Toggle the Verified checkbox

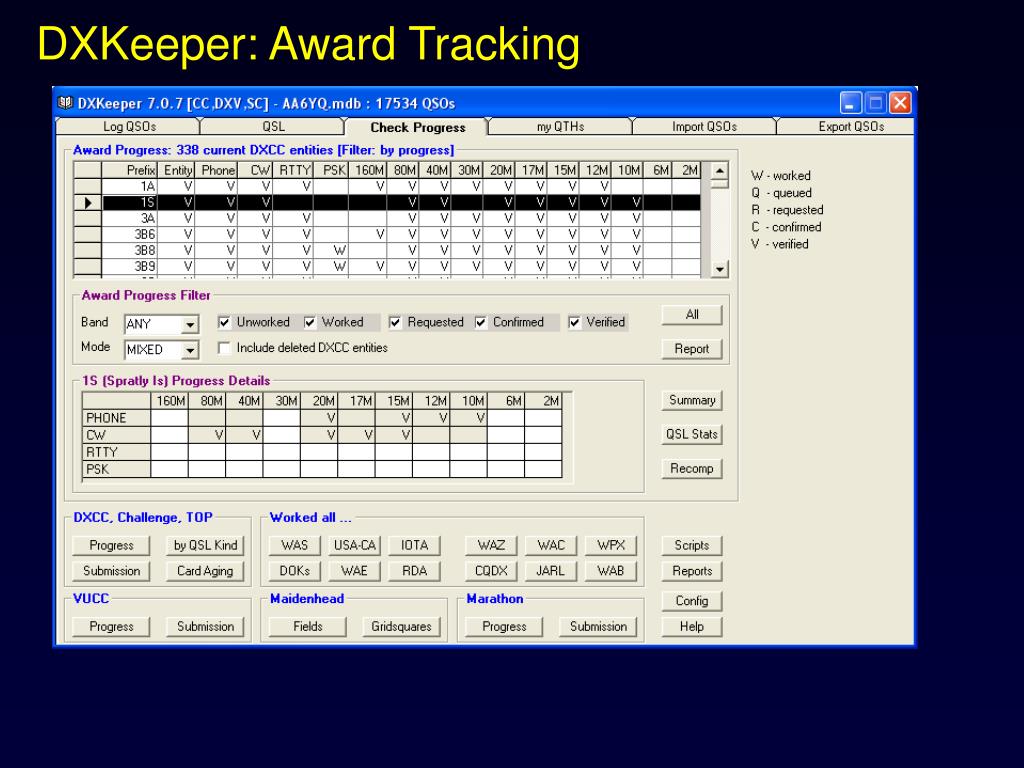[575, 322]
